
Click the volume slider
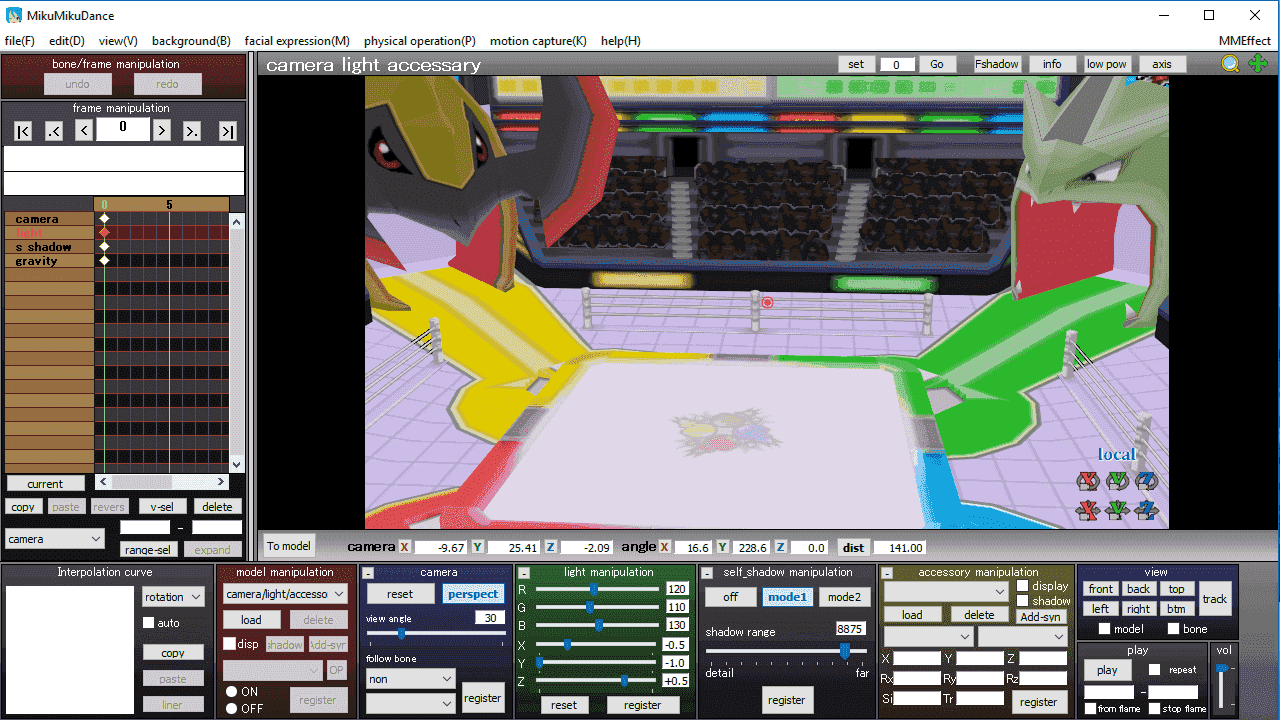coord(1222,687)
